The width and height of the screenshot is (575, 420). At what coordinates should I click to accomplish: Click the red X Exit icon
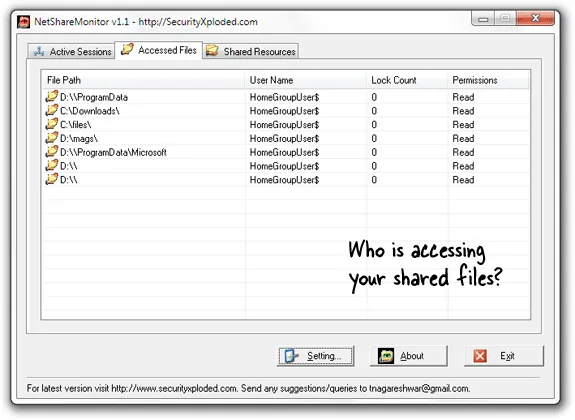(480, 356)
